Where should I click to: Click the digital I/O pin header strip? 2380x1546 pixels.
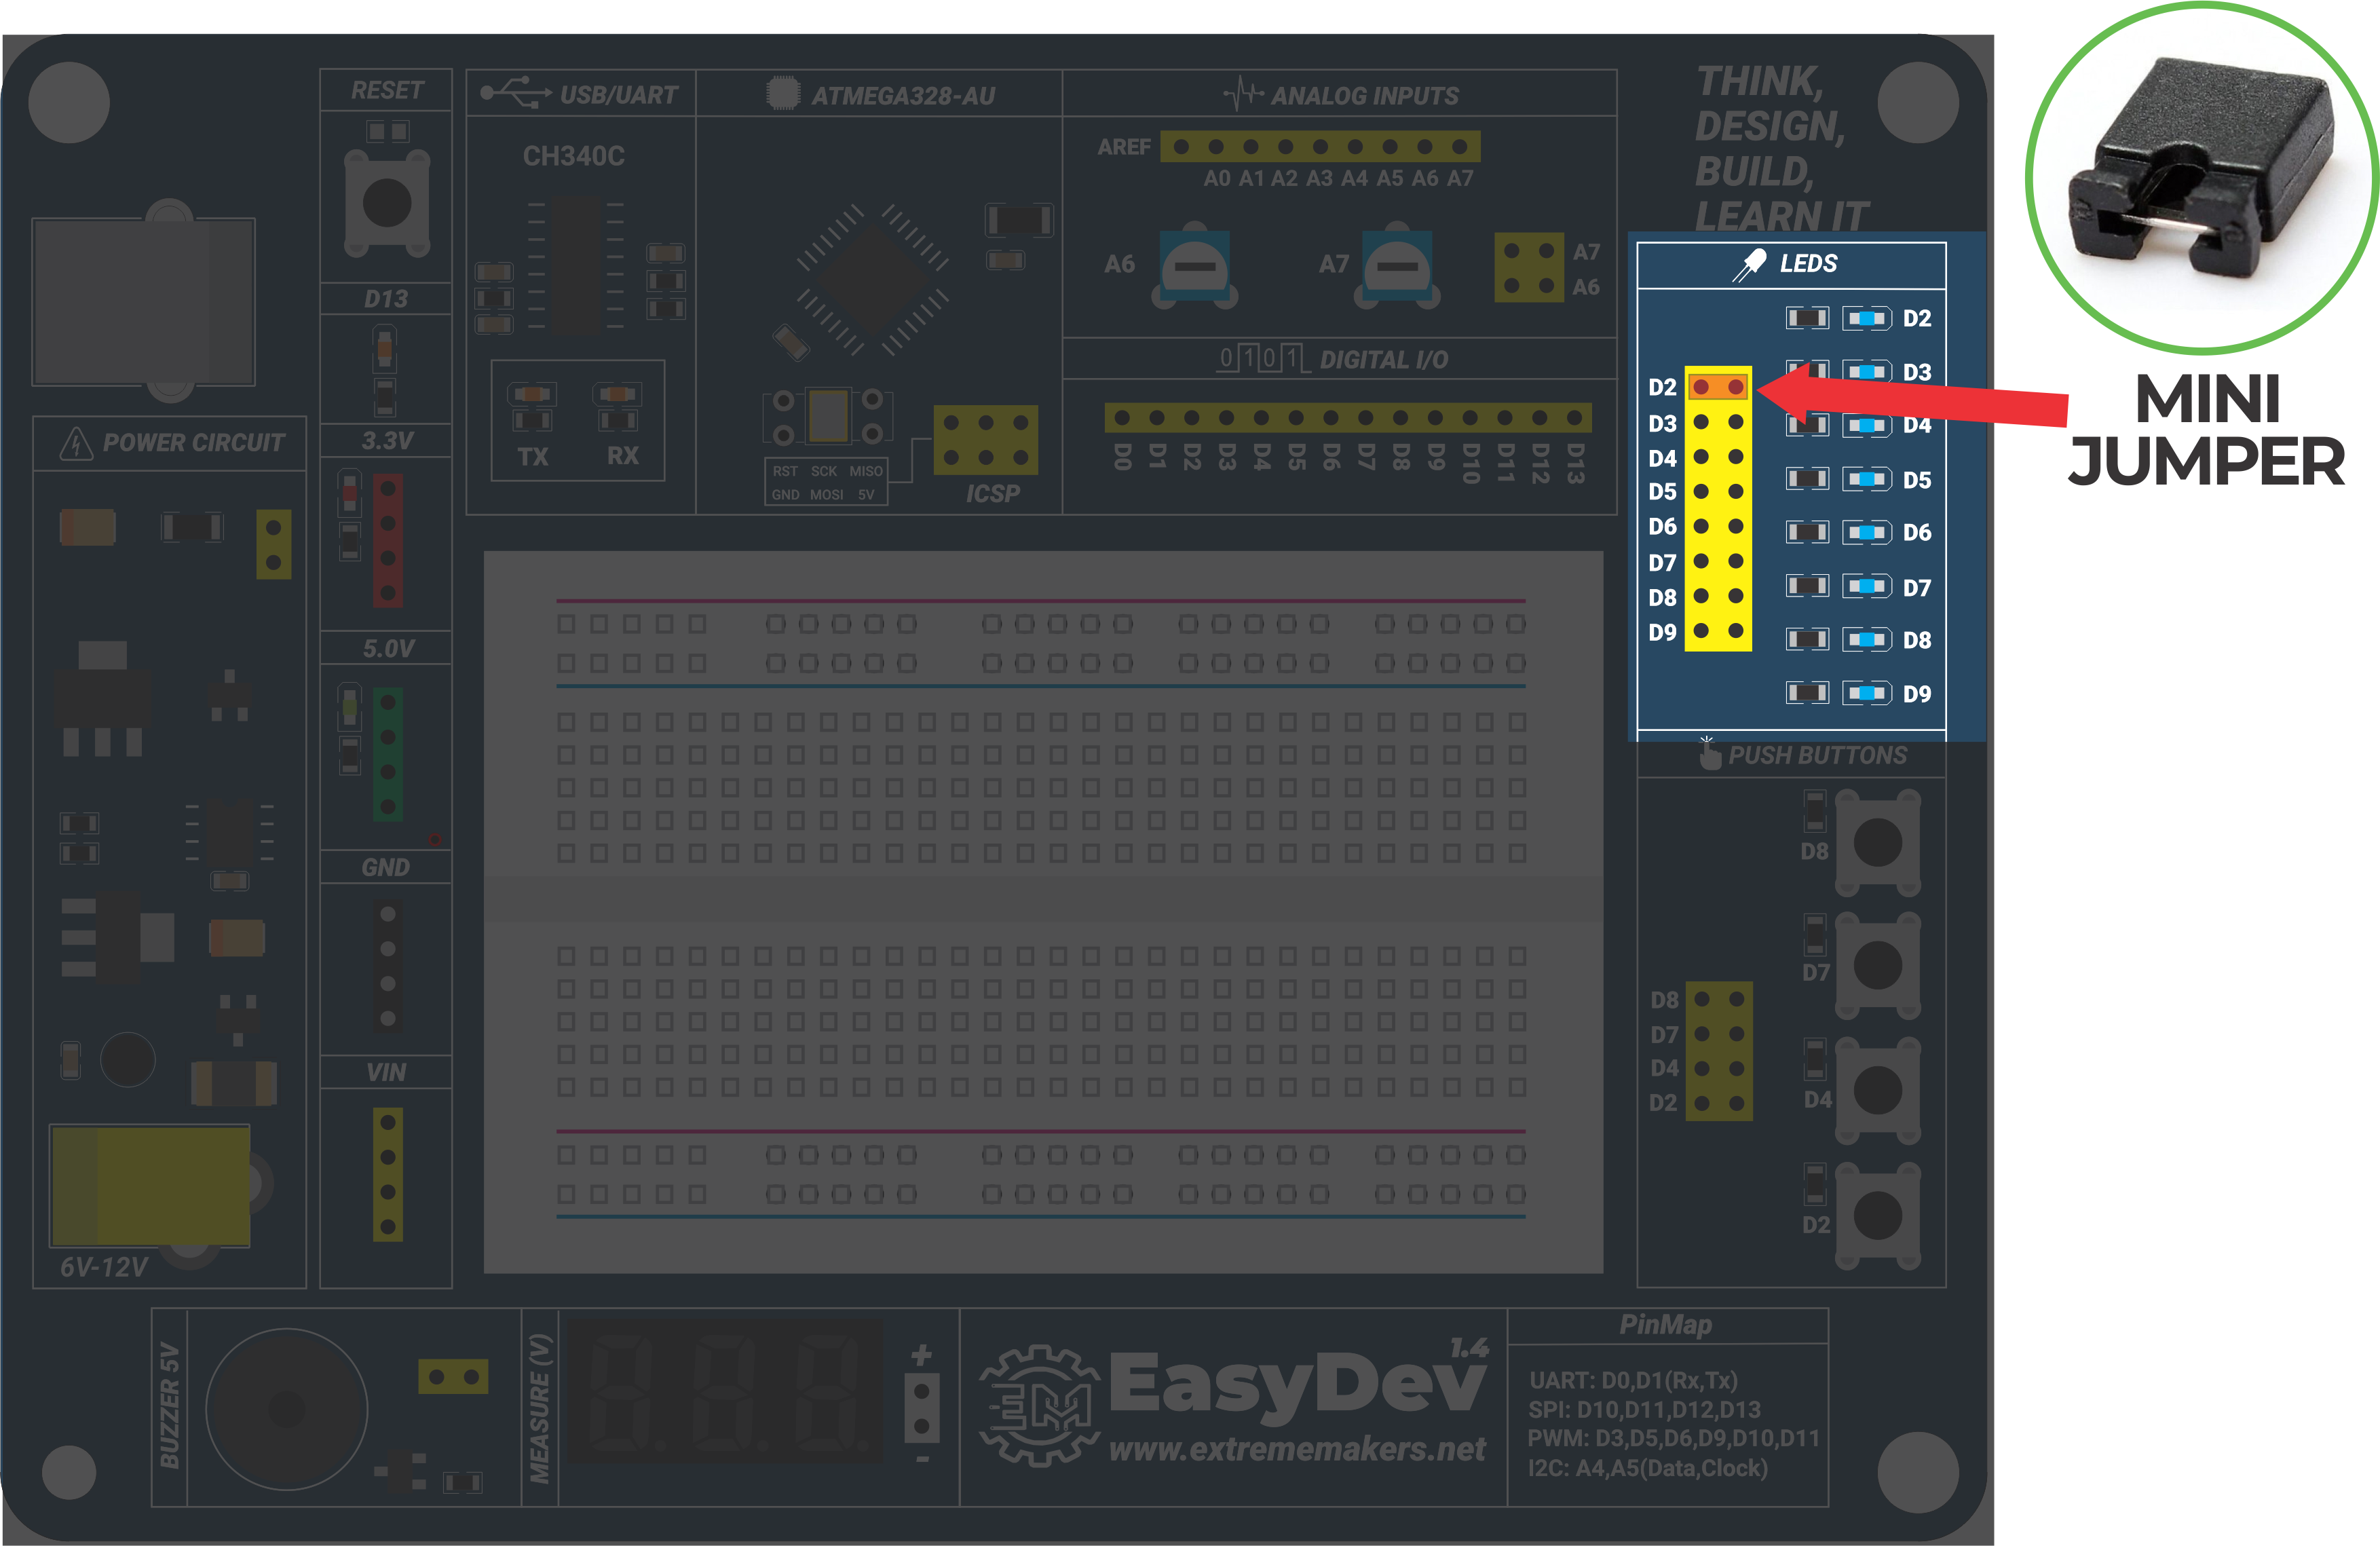(1348, 418)
